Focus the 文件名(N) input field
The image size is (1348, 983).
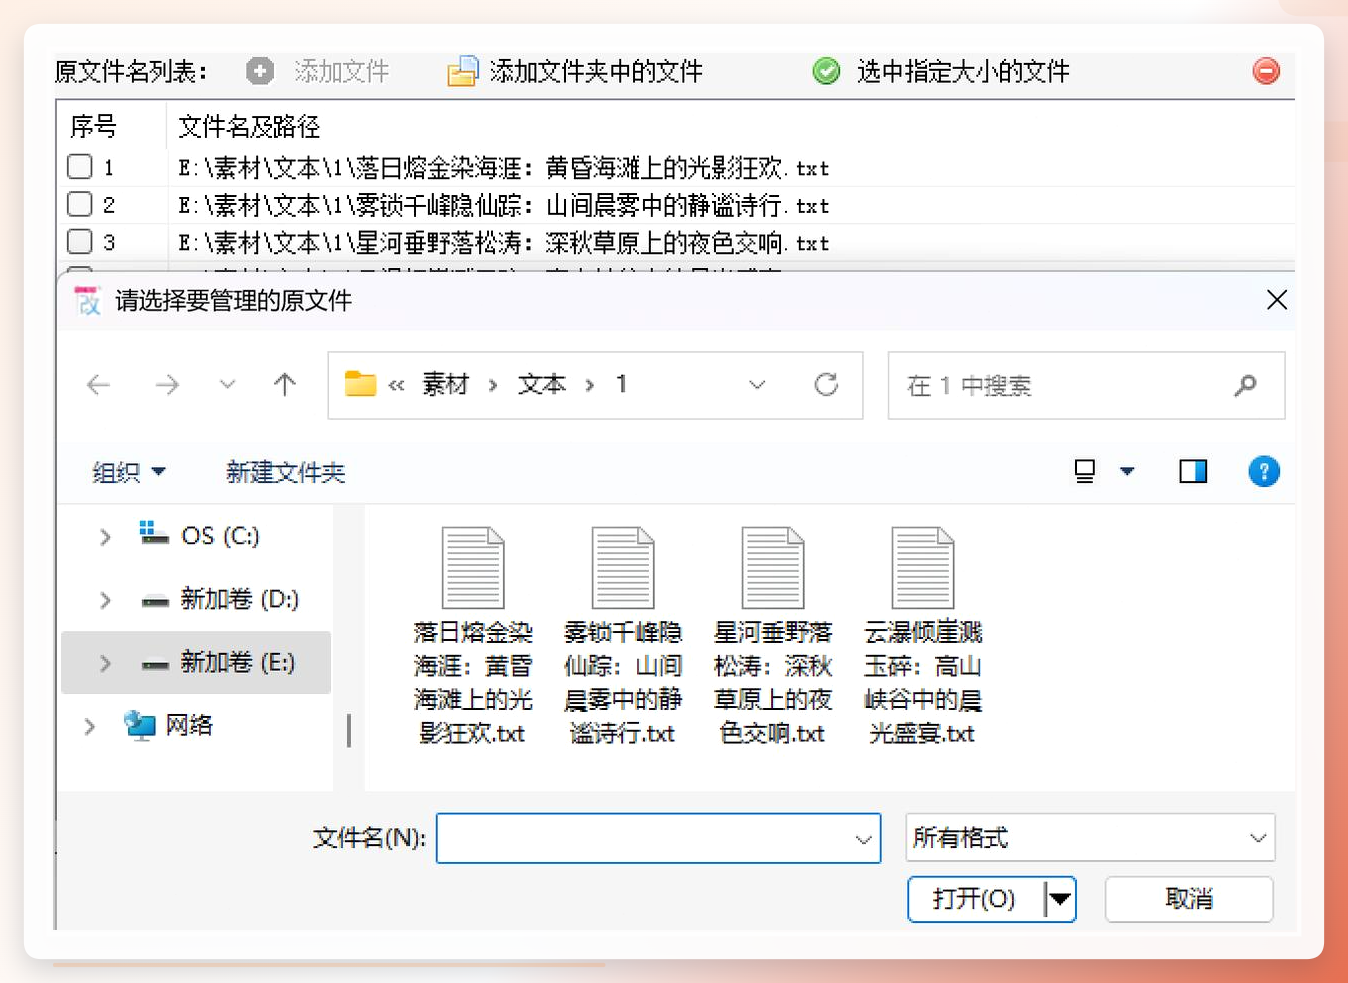point(658,838)
